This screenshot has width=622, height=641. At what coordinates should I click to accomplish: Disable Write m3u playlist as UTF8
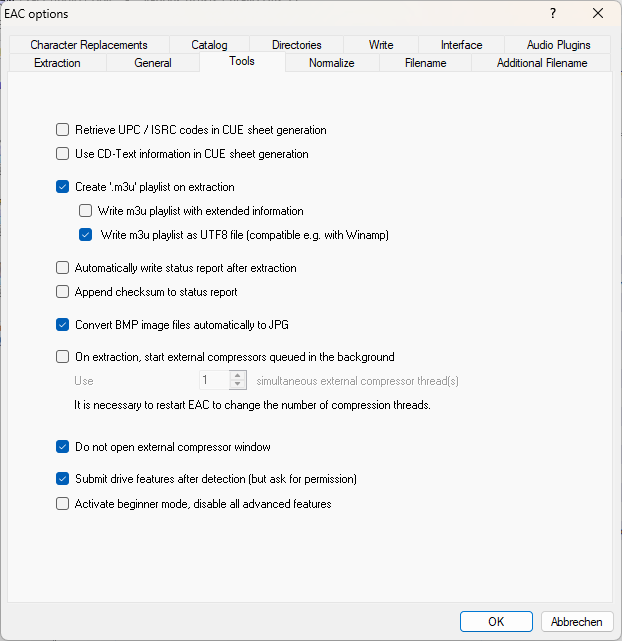pos(86,235)
